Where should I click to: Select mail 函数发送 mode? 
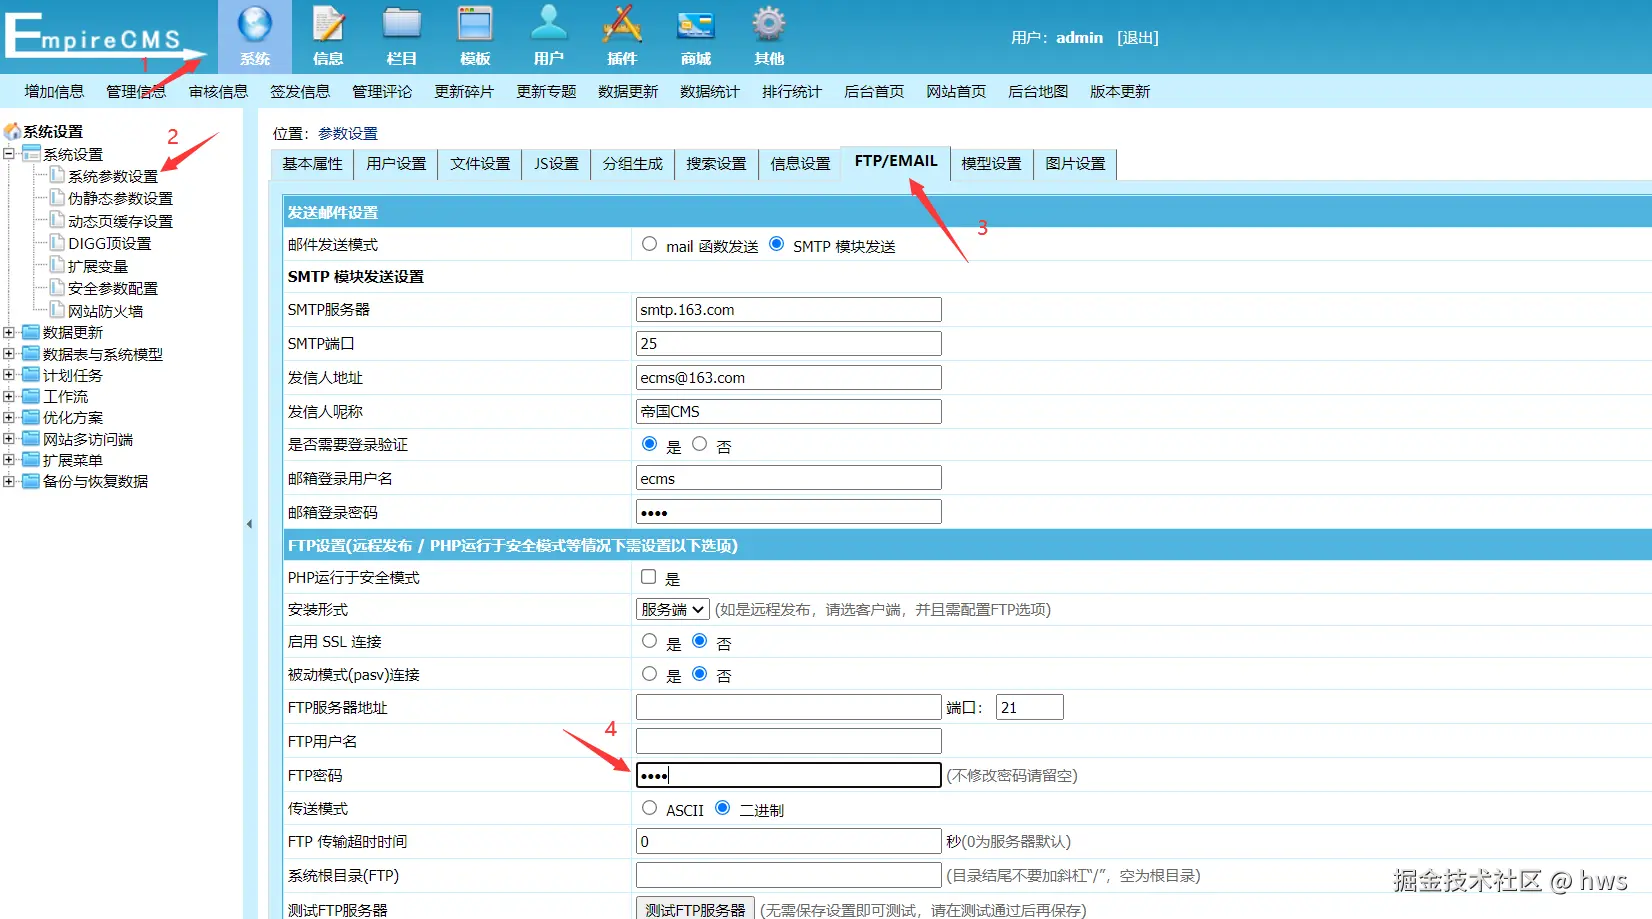click(650, 244)
